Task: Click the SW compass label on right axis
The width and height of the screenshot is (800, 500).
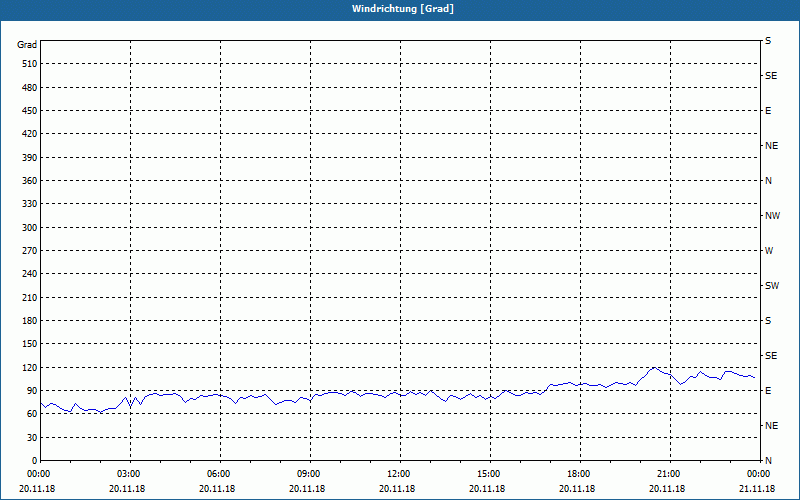Action: point(772,286)
